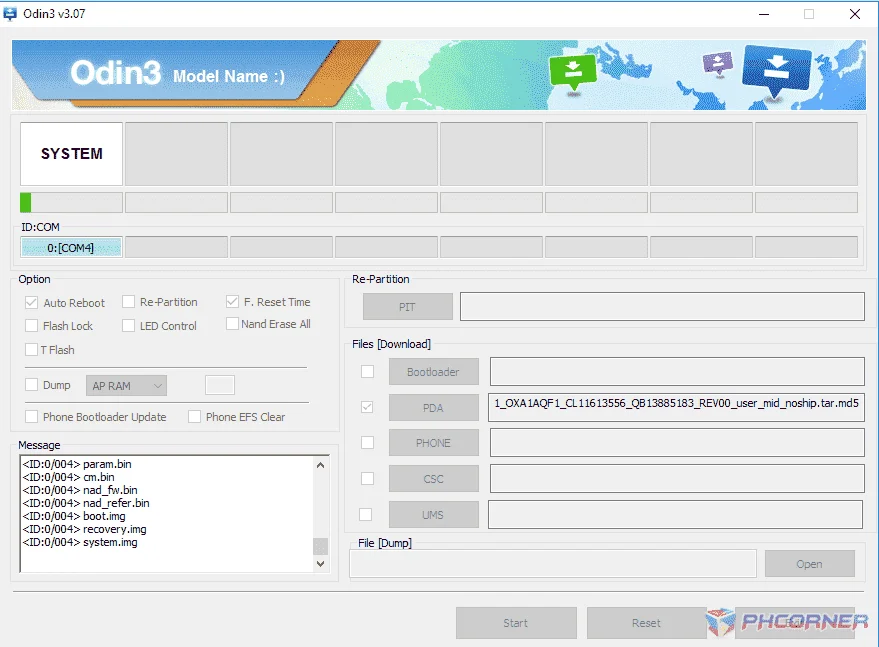
Task: Click the Start button
Action: pos(516,623)
